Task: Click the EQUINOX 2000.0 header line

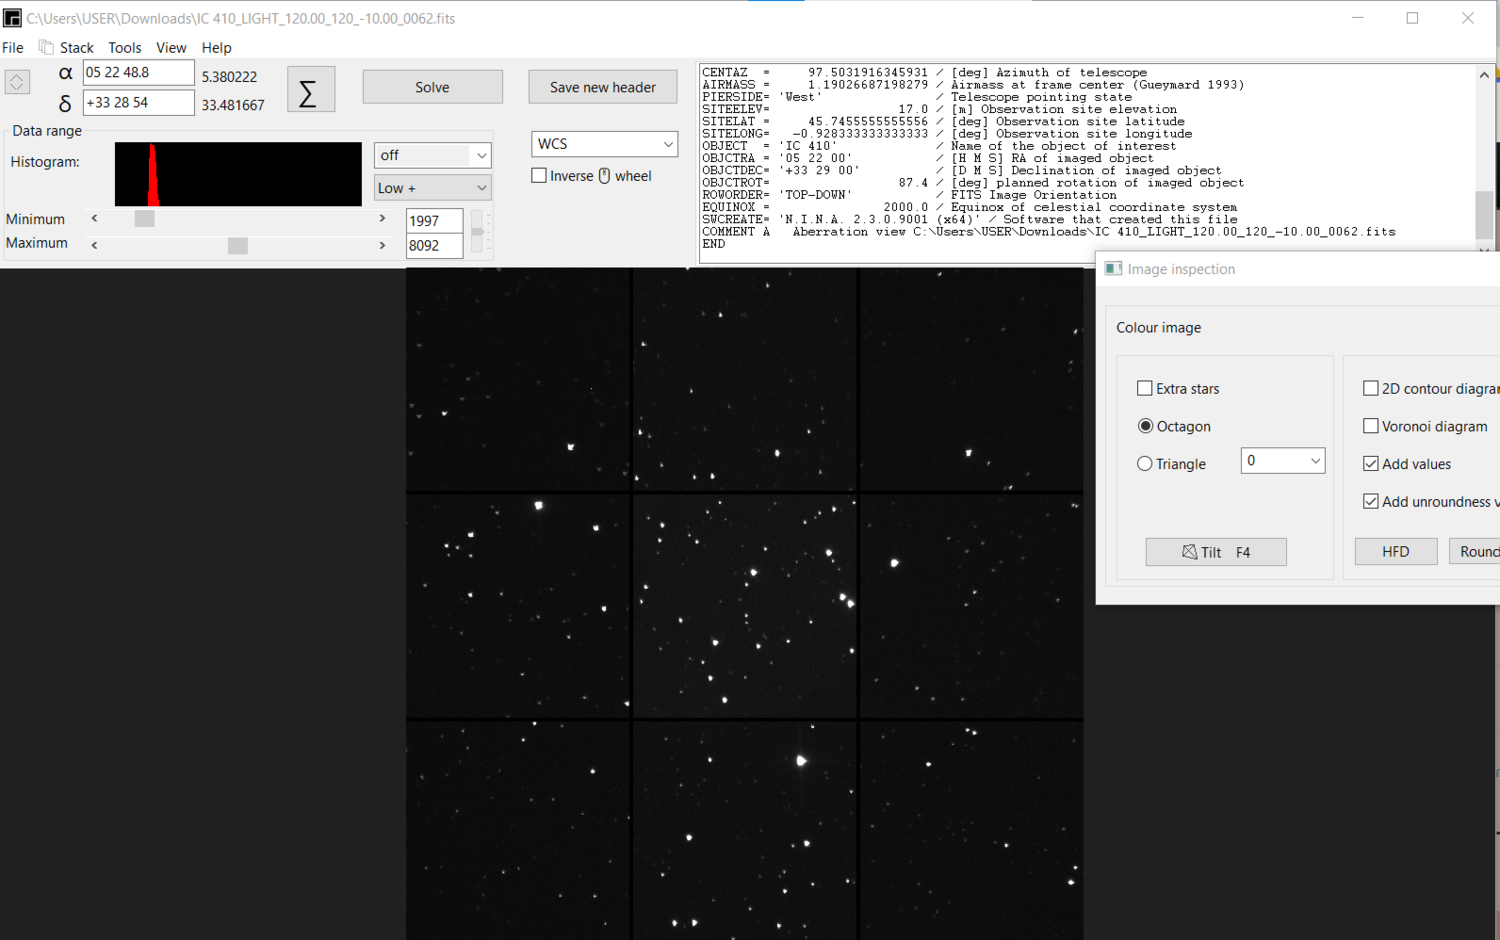Action: coord(970,208)
